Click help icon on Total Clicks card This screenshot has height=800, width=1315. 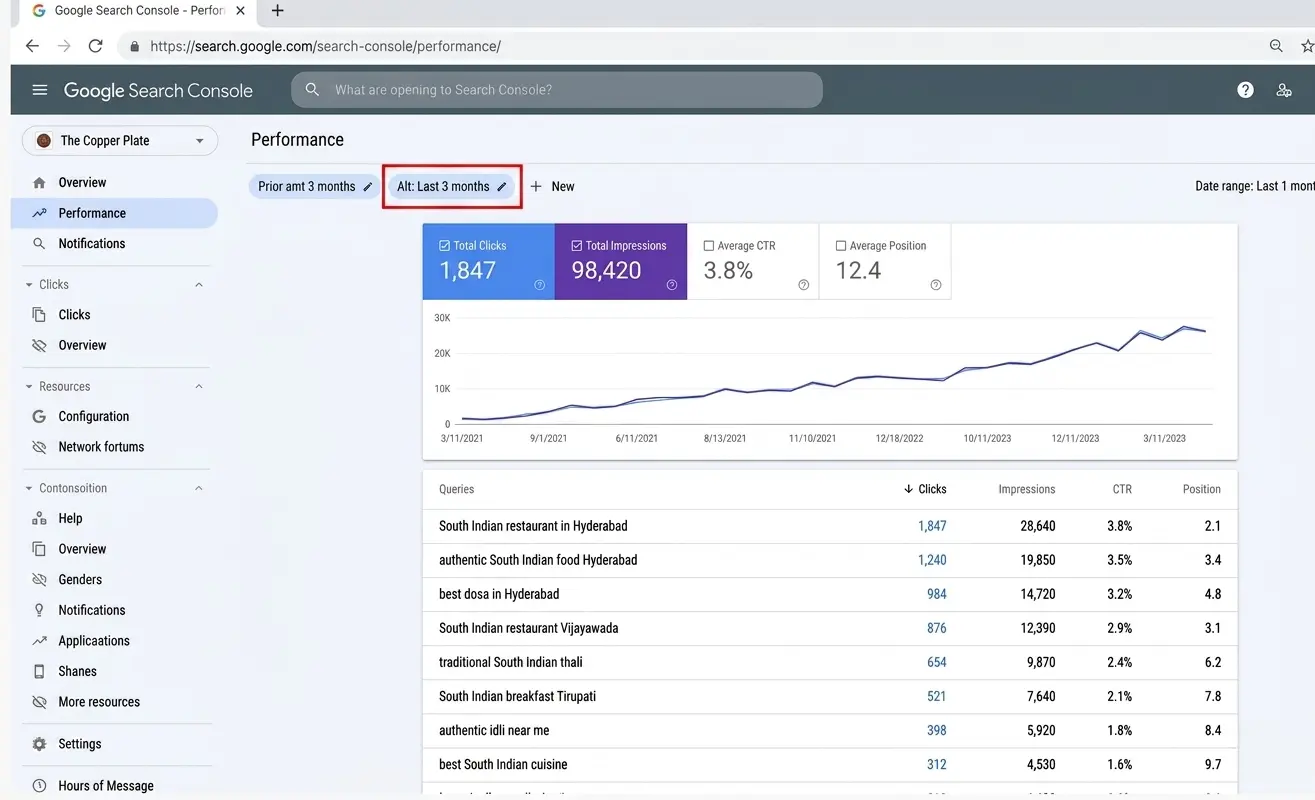(540, 285)
